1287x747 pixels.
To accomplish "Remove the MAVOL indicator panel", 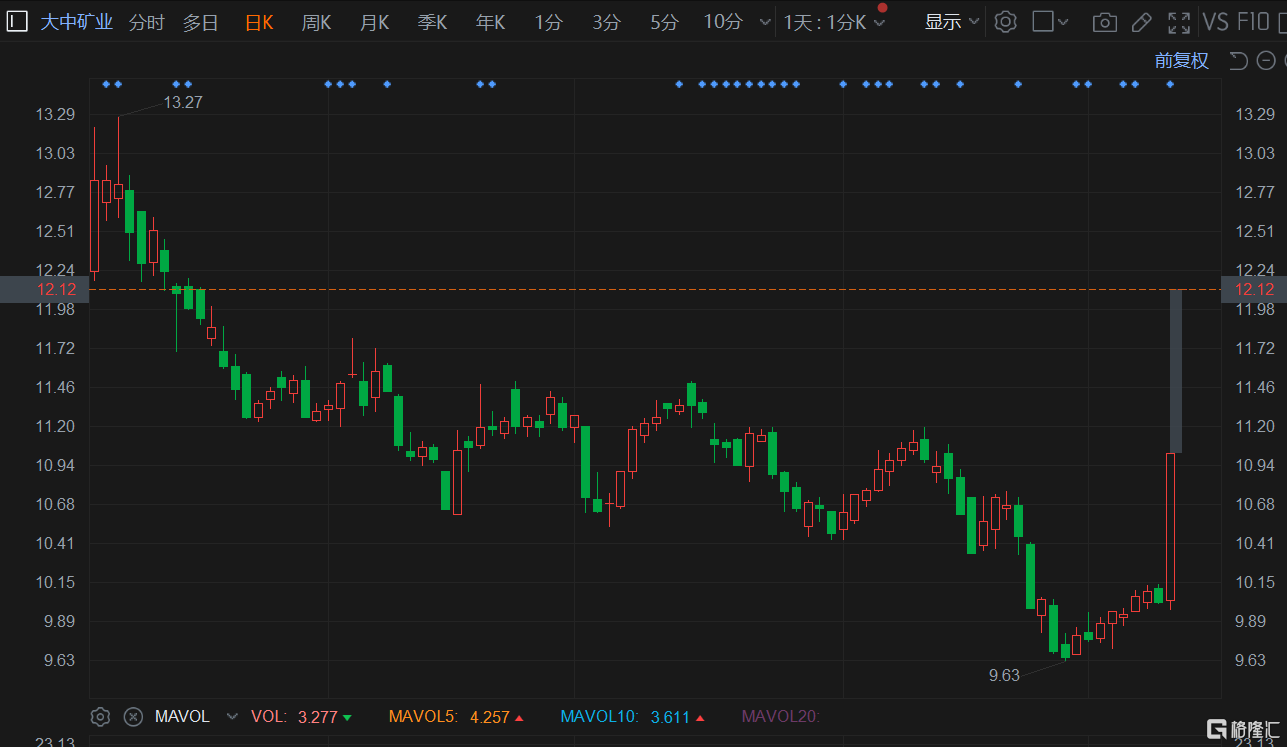I will click(x=133, y=716).
